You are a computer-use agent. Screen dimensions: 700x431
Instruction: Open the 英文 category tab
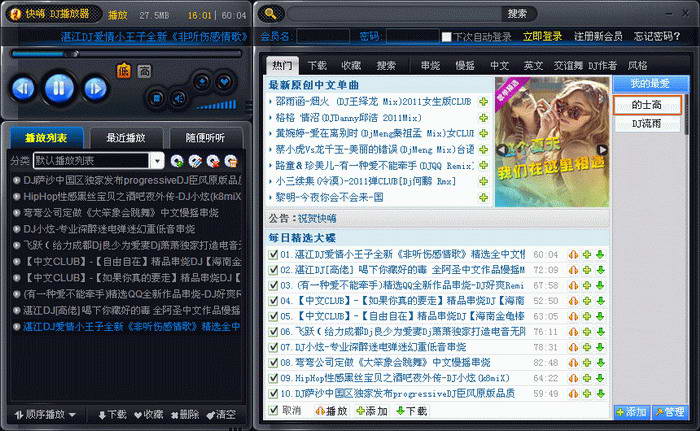533,66
